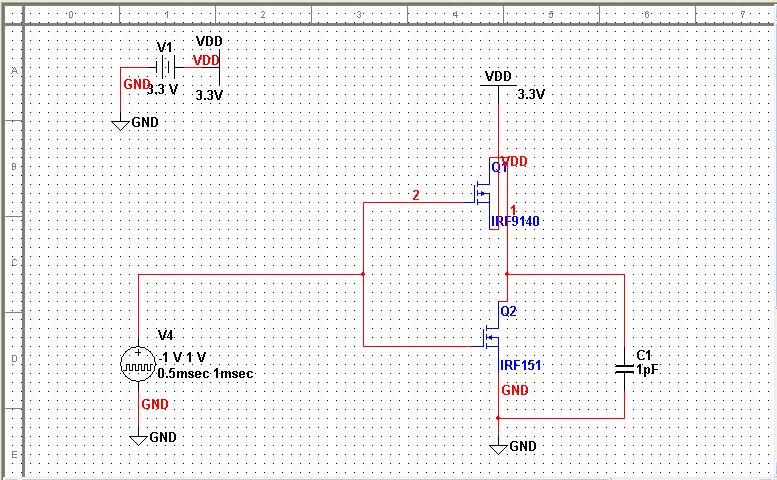
Task: Select the V1 battery symbol
Action: click(x=166, y=67)
